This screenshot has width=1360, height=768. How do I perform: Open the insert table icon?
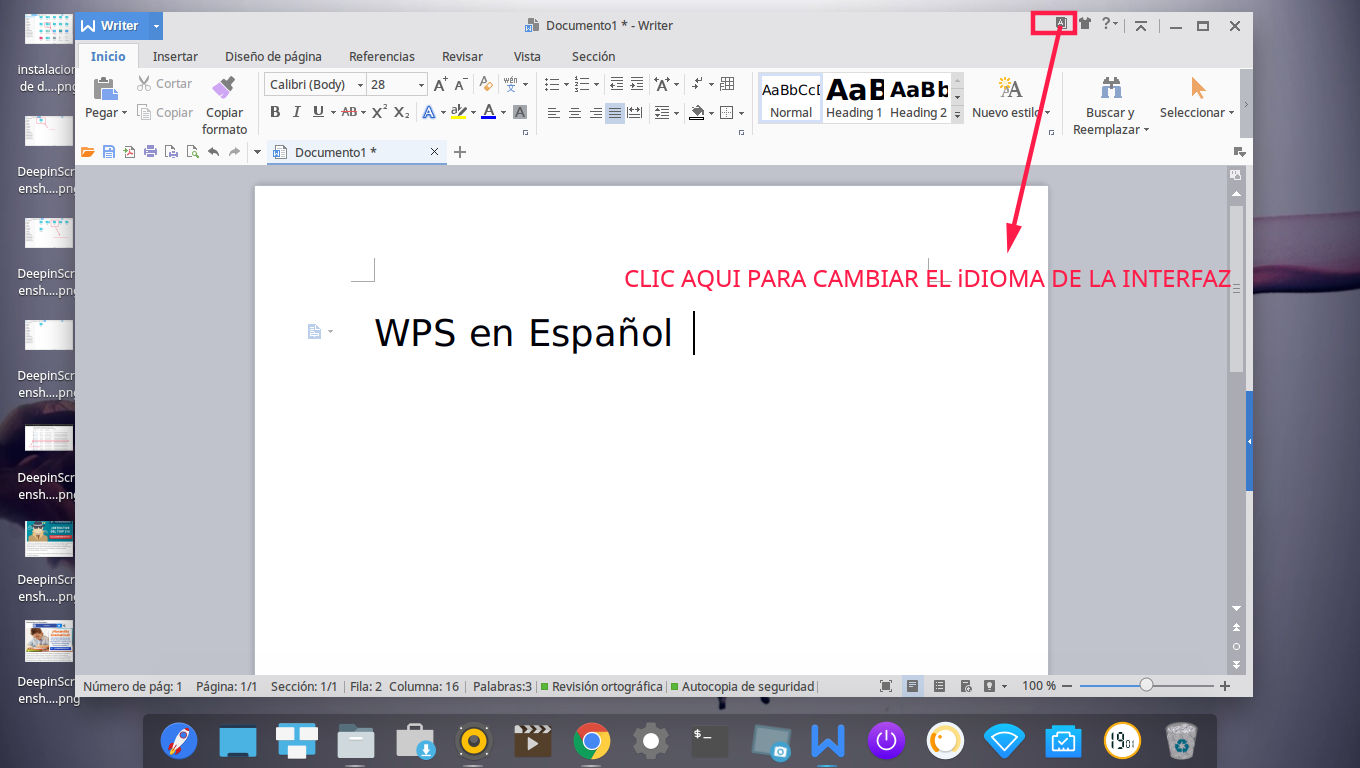(x=725, y=83)
